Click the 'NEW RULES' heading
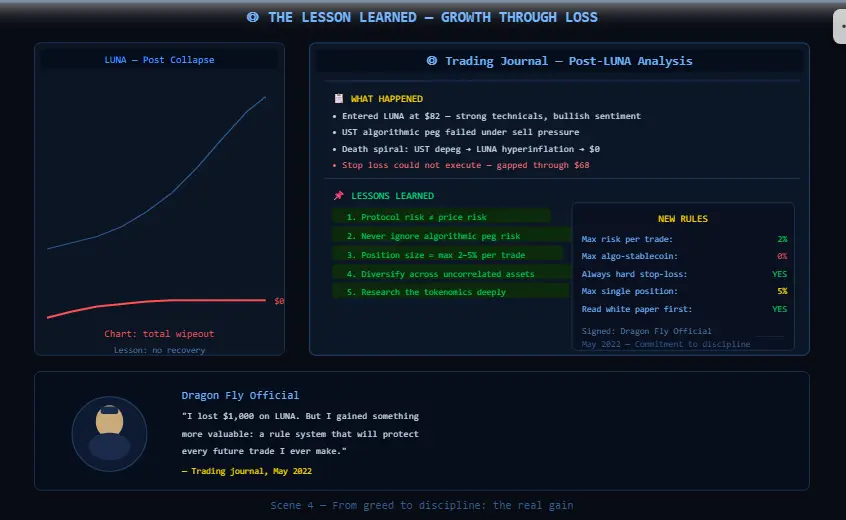The width and height of the screenshot is (846, 520). coord(683,218)
